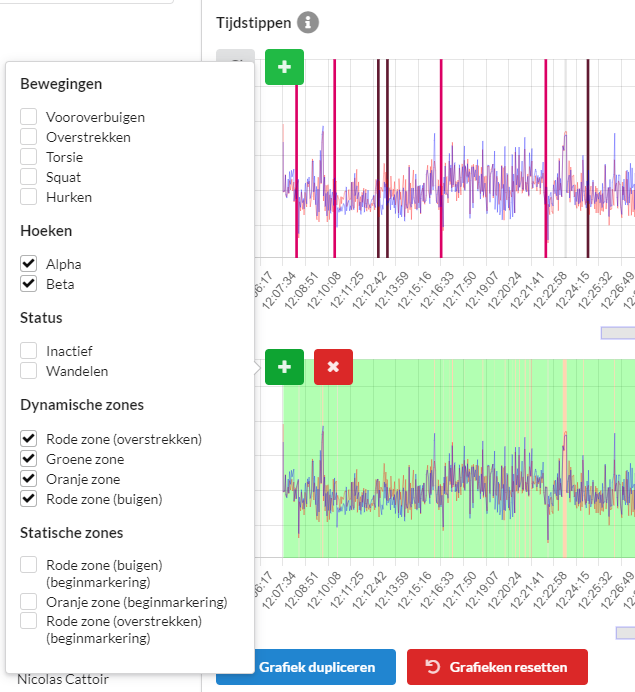Viewport: 635px width, 692px height.
Task: Uncheck Groene zone dynamic zone
Action: (29, 459)
